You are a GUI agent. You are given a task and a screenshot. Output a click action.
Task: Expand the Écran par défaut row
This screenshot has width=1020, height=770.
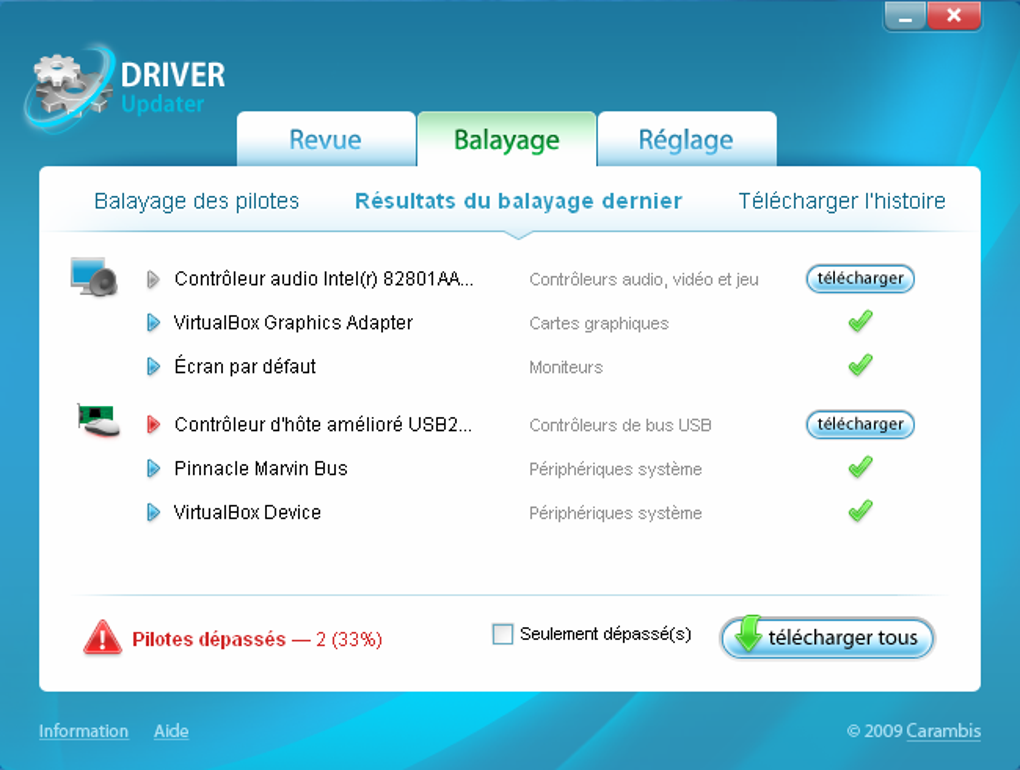click(x=153, y=367)
